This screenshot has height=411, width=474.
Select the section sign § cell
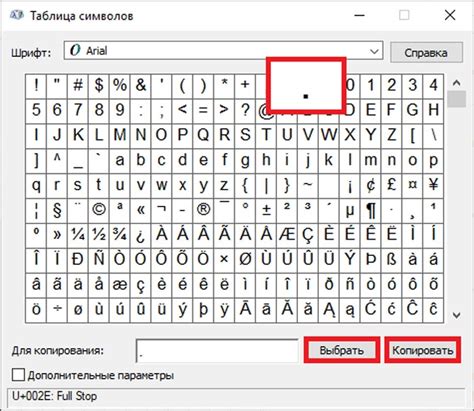pos(57,211)
